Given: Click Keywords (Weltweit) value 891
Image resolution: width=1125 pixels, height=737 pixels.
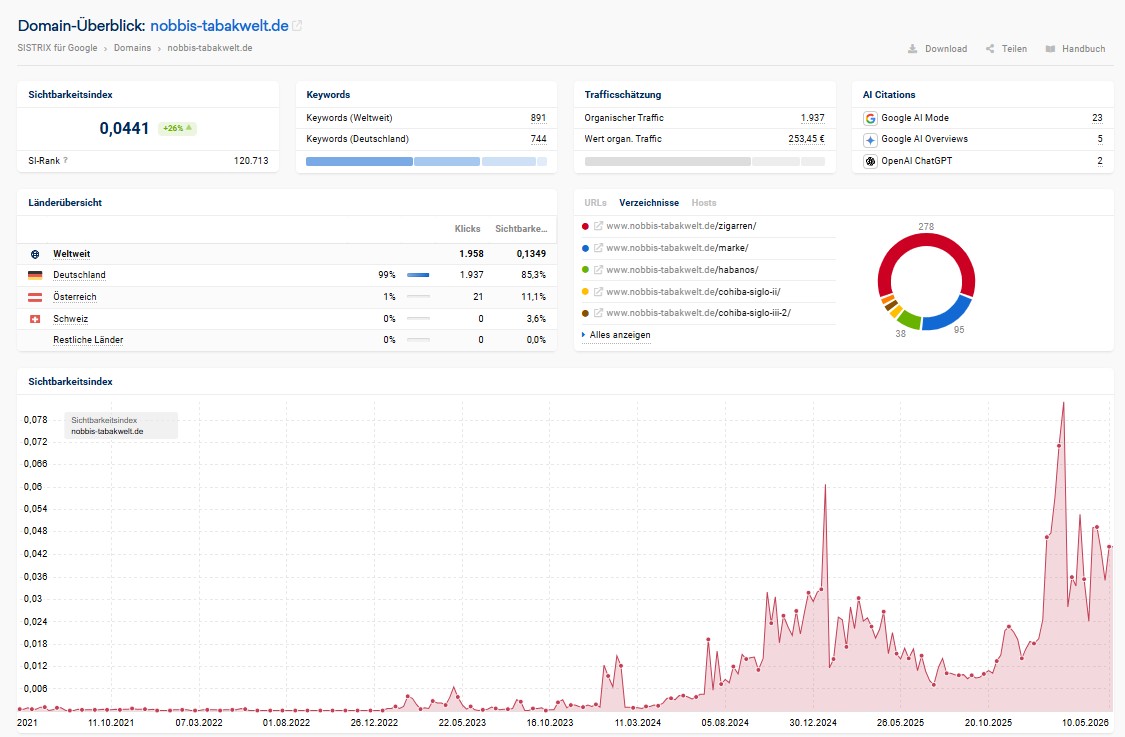Looking at the screenshot, I should (538, 118).
